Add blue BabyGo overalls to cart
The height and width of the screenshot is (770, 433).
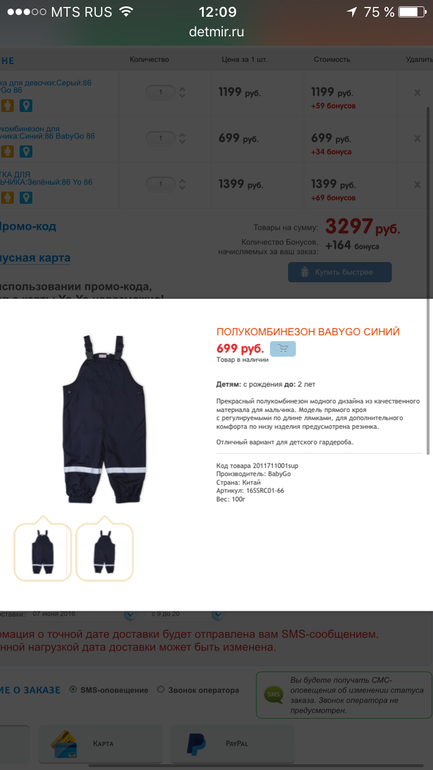point(283,349)
